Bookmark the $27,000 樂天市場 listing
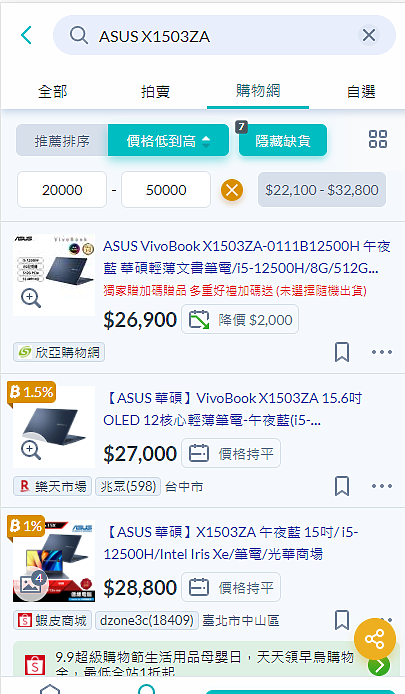 pos(342,486)
